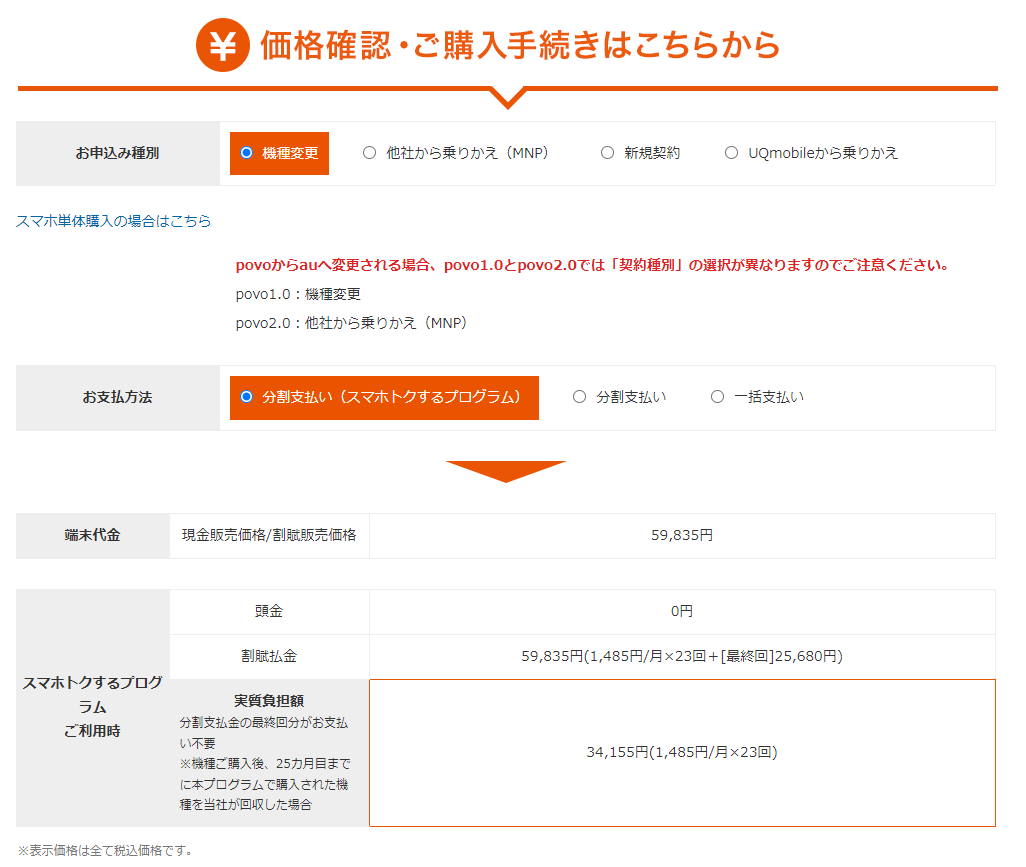This screenshot has width=1026, height=867.
Task: Select the 機種変更 radio option
Action: click(247, 153)
